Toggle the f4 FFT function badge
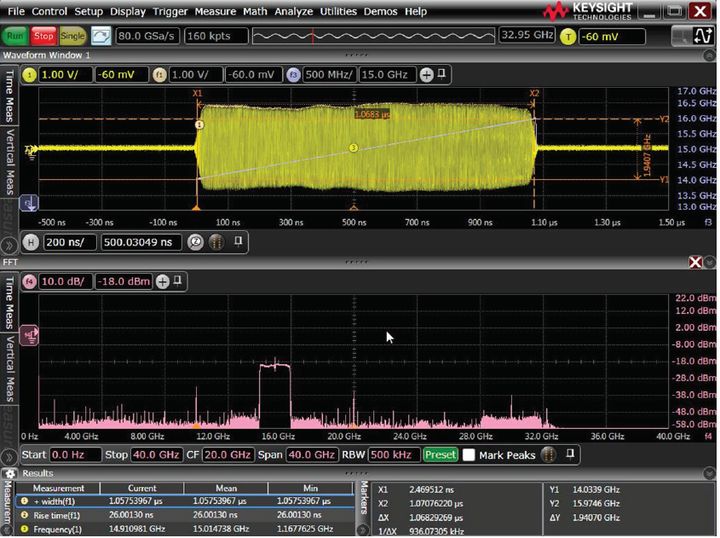 pyautogui.click(x=29, y=281)
